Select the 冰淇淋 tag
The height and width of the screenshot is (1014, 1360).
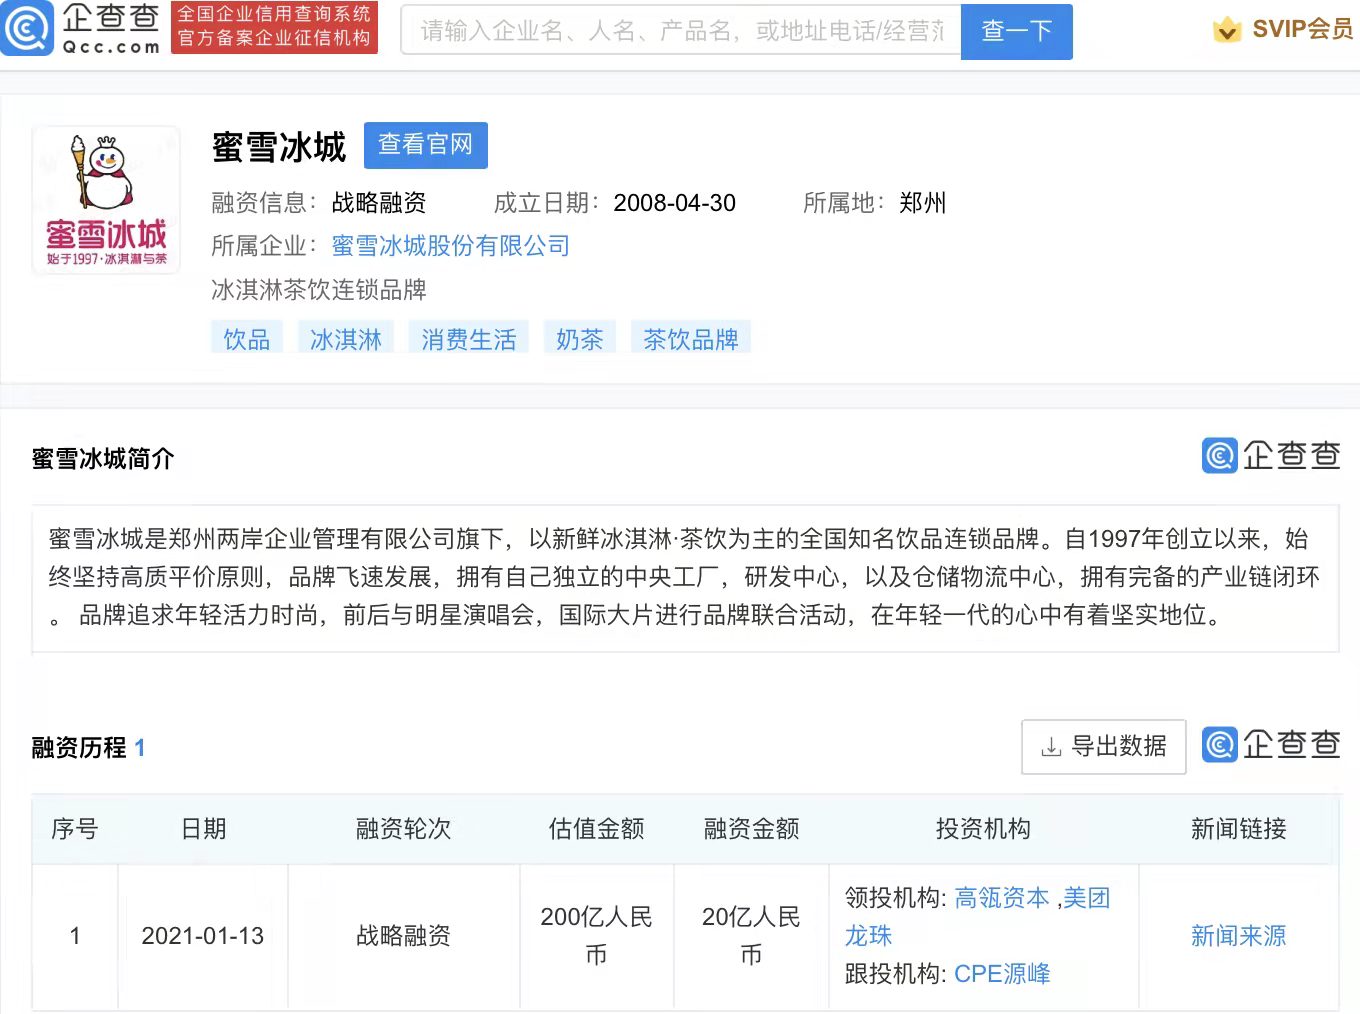pyautogui.click(x=346, y=339)
